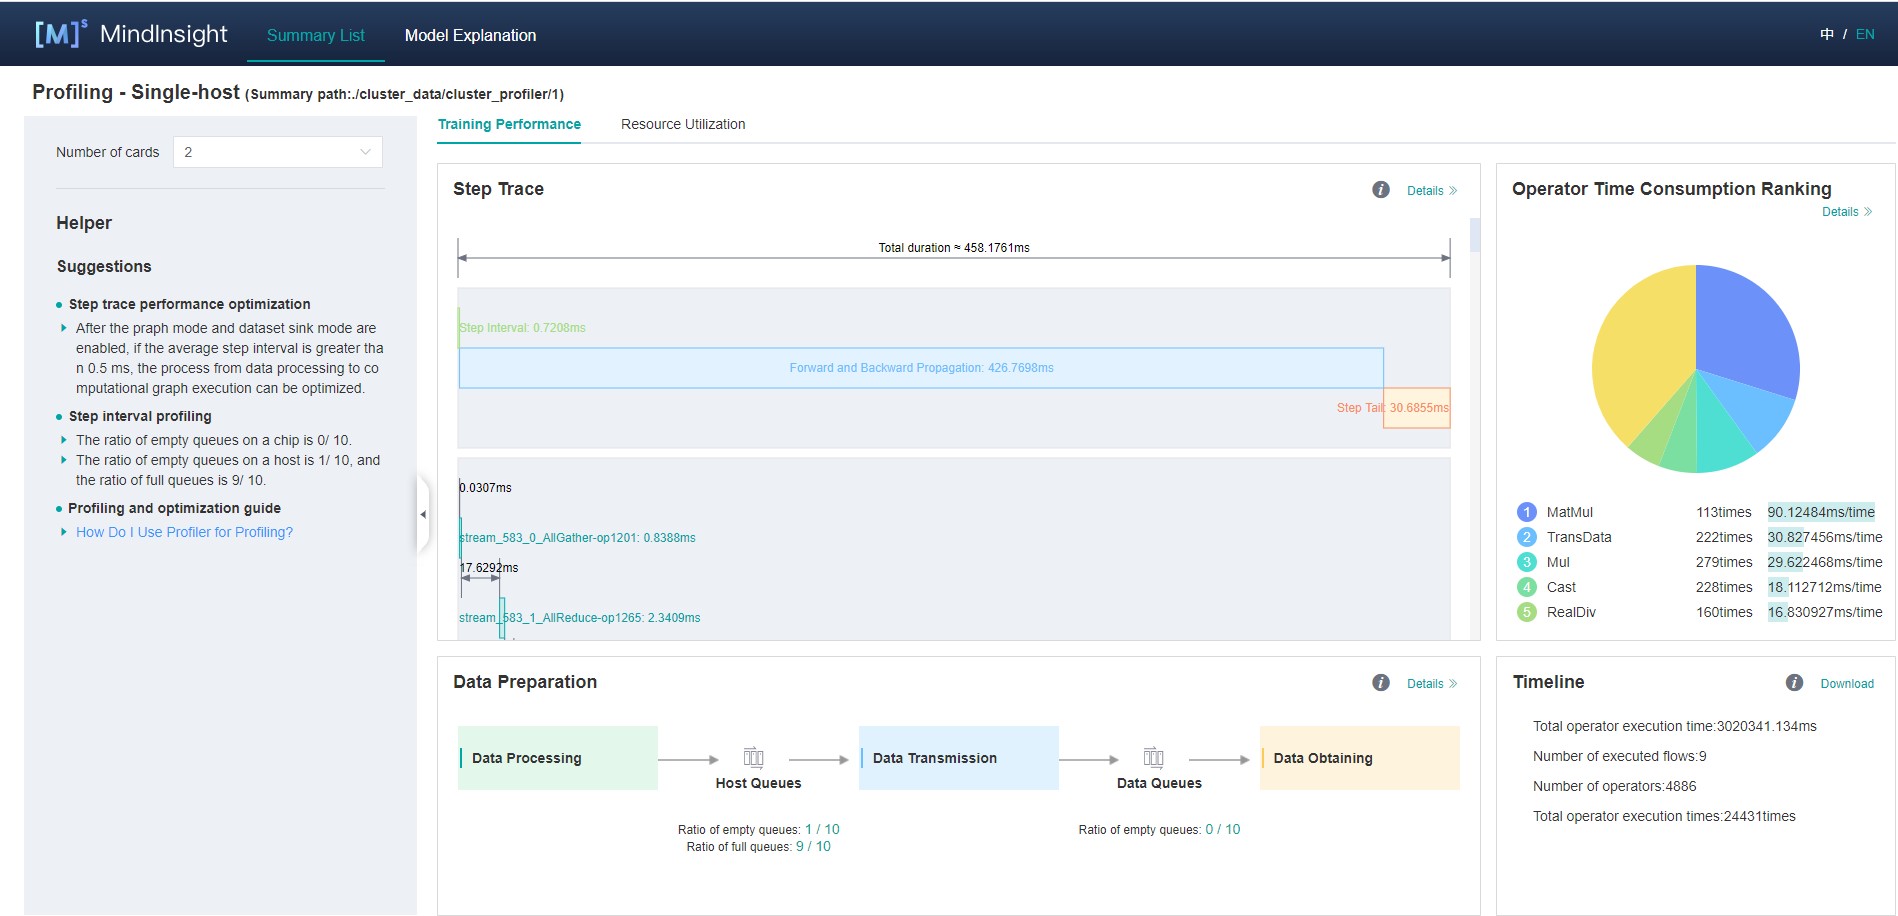The image size is (1898, 916).
Task: Download the timeline file
Action: pos(1846,684)
